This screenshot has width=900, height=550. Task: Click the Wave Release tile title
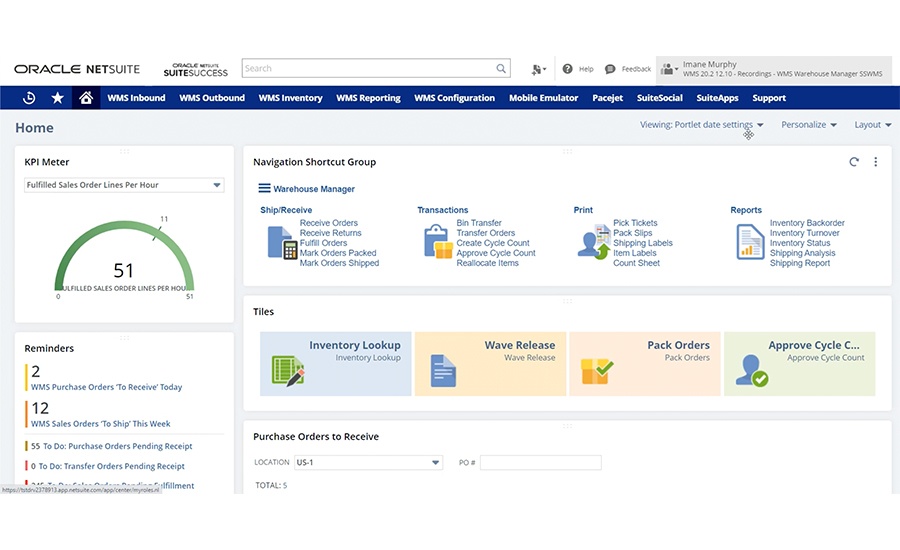[x=519, y=345]
